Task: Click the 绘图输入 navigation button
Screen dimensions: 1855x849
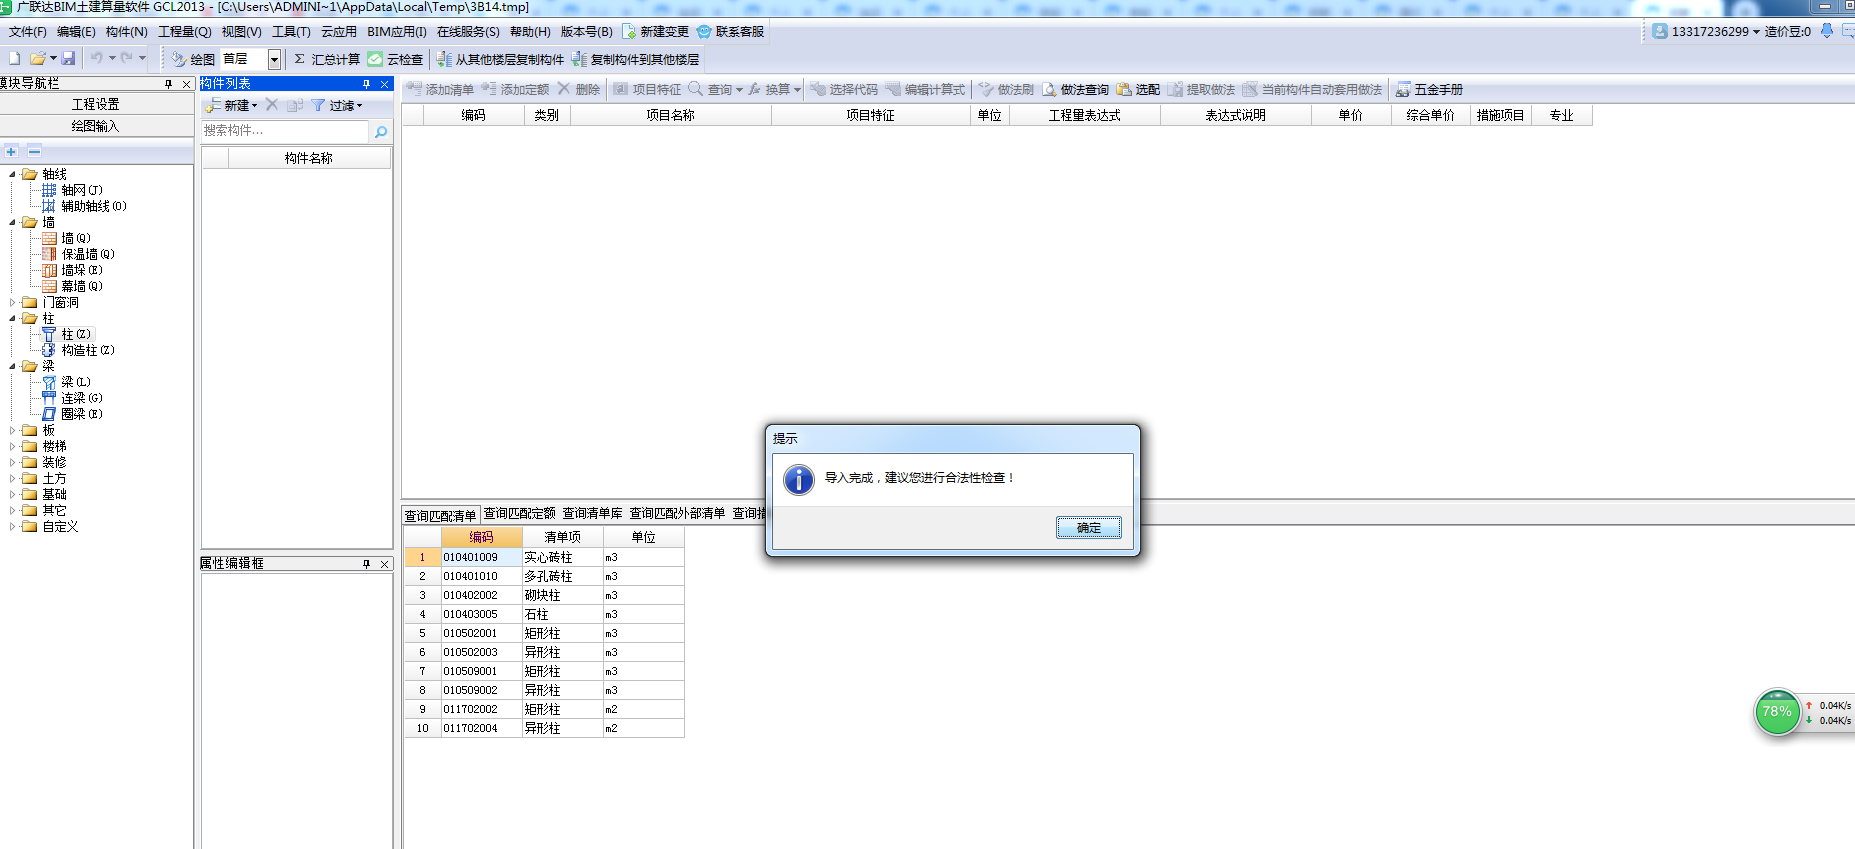Action: (96, 126)
